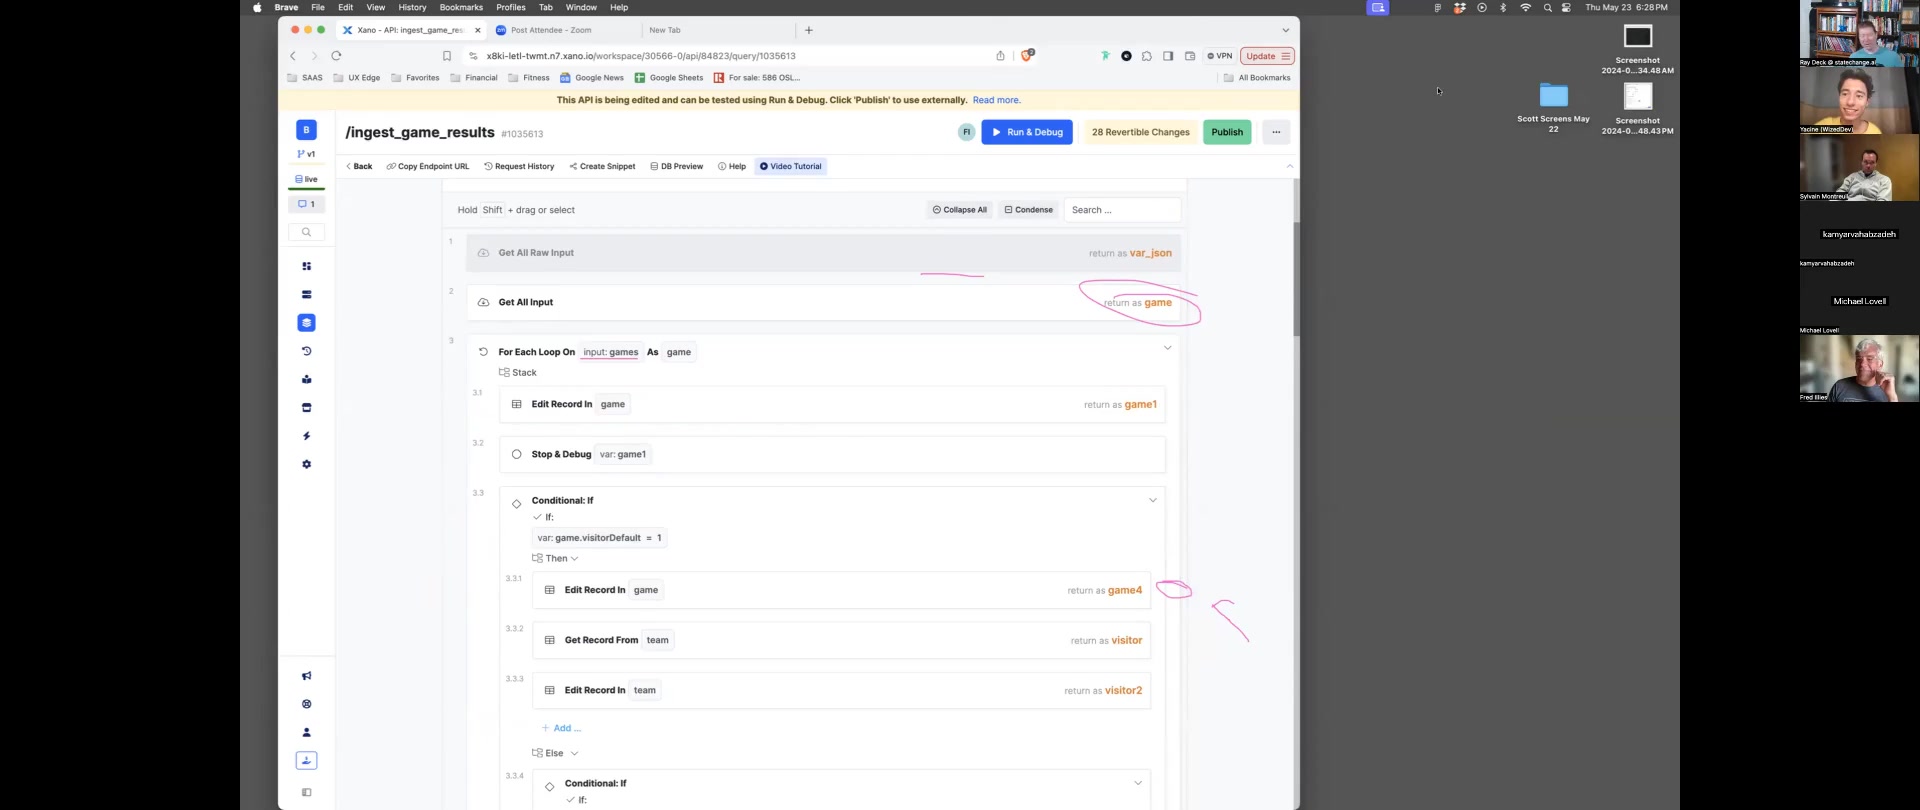1920x810 pixels.
Task: Click the megaphone announcements icon
Action: point(306,676)
